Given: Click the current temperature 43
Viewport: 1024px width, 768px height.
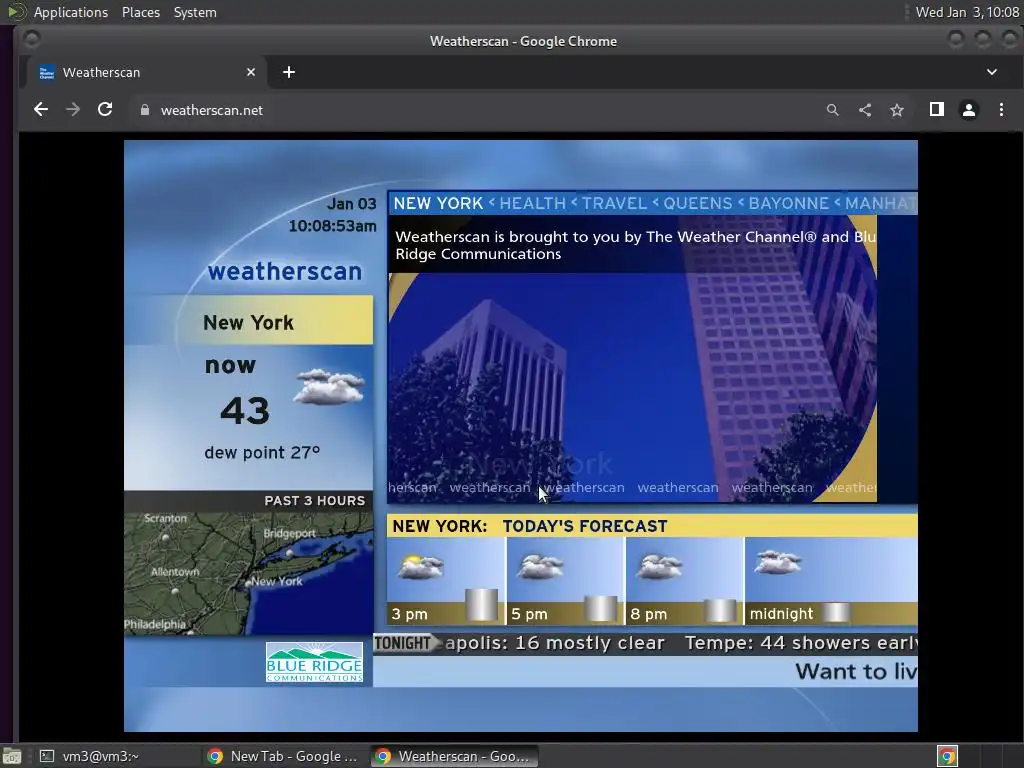Looking at the screenshot, I should coord(245,411).
